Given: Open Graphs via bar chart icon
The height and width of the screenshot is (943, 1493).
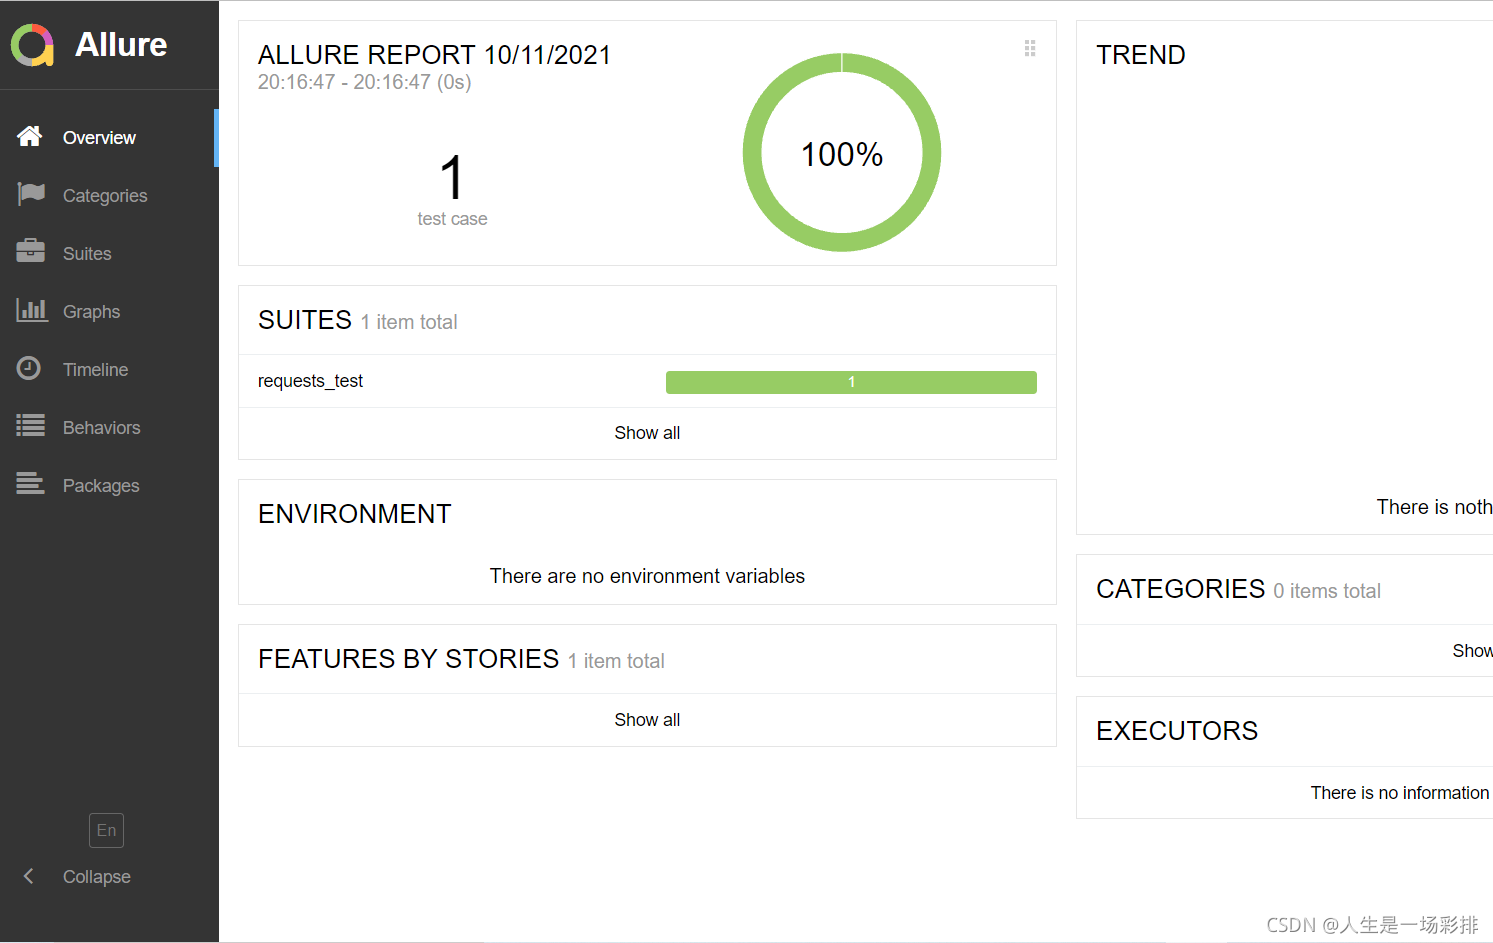Looking at the screenshot, I should click(x=31, y=310).
